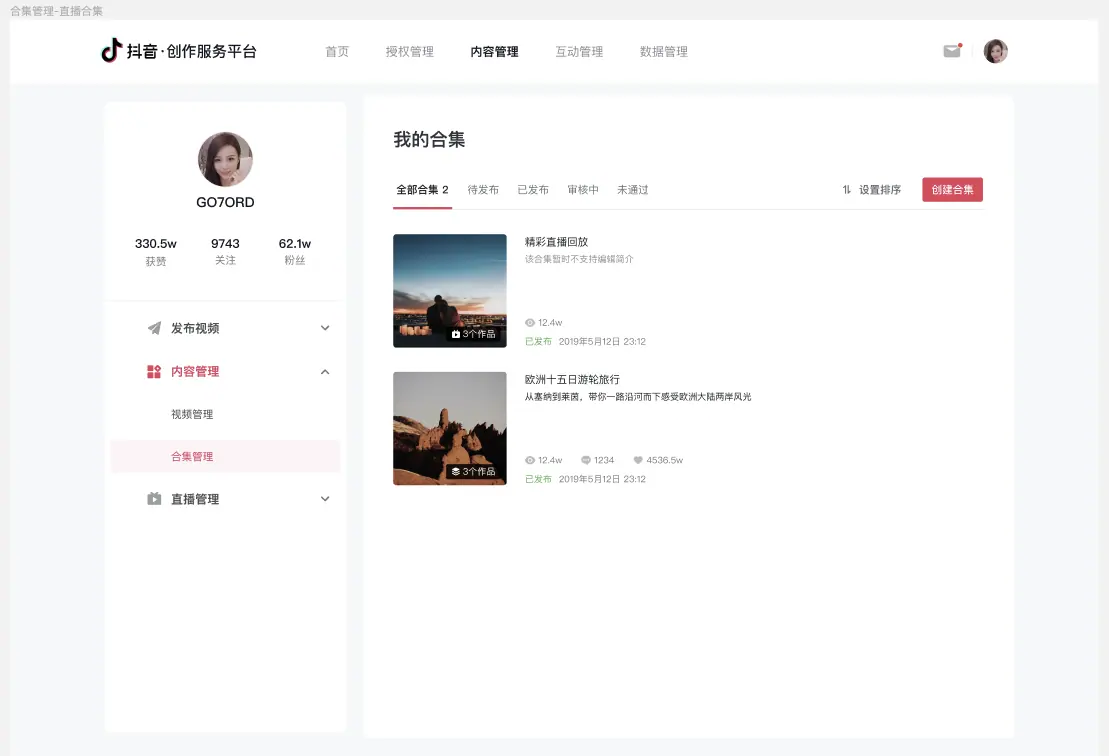Expand the 直播管理 chevron
Screen dimensions: 1109x756
[325, 499]
